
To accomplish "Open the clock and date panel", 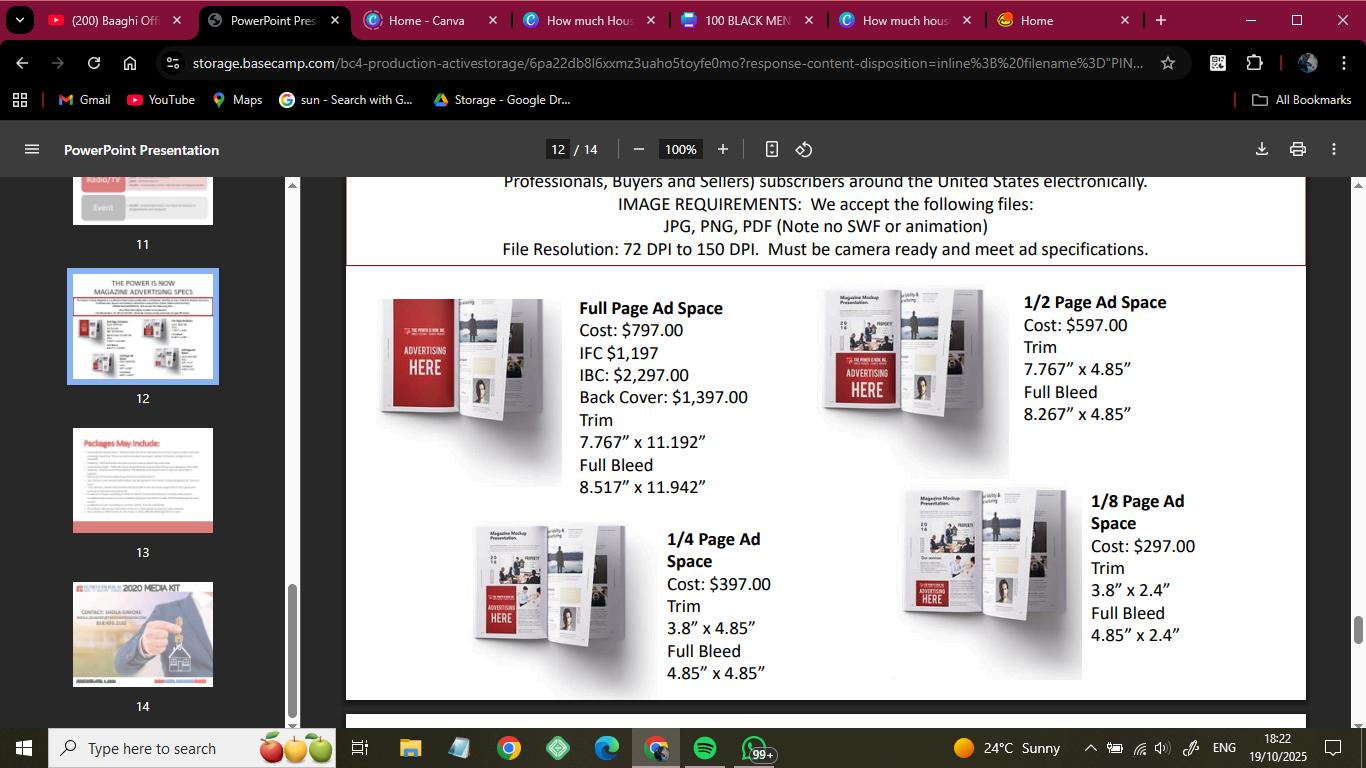I will pyautogui.click(x=1277, y=748).
